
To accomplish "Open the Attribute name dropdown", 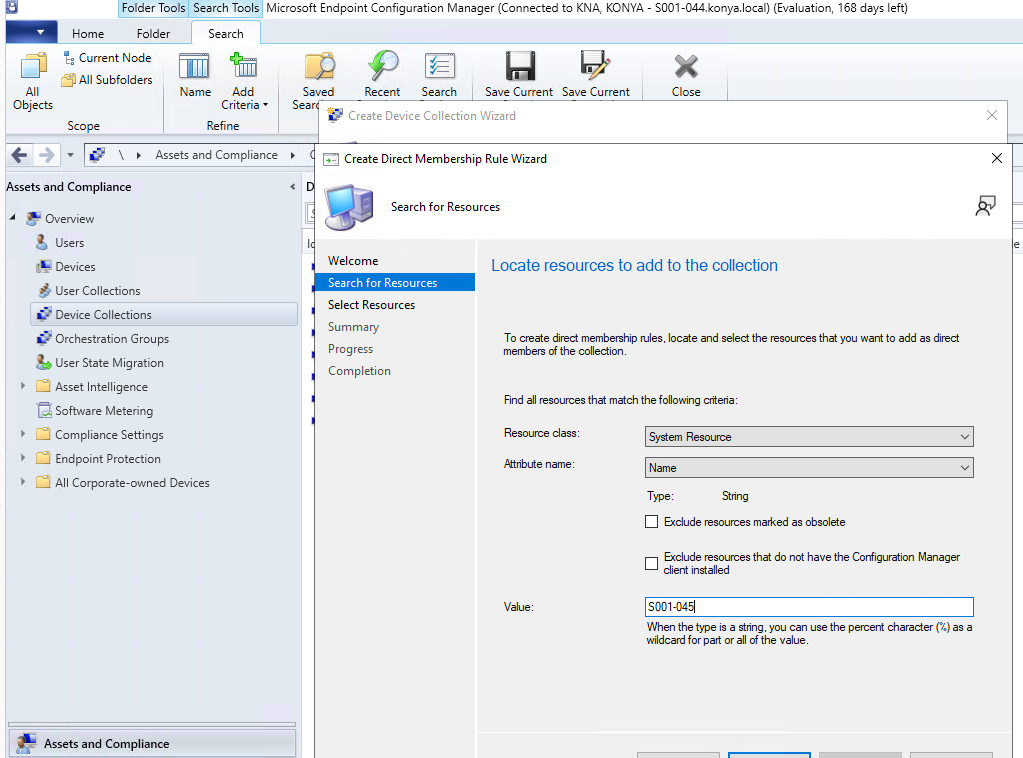I will tap(809, 468).
